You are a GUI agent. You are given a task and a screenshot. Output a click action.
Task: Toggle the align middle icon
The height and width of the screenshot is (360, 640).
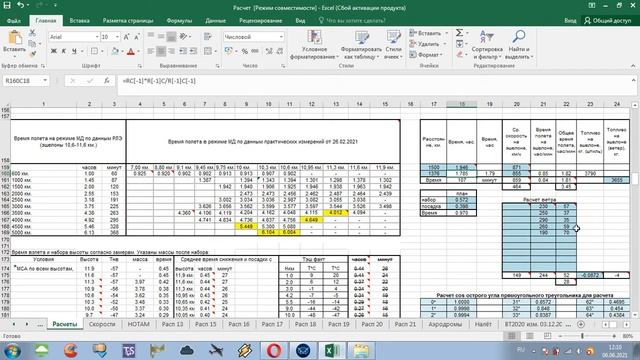tap(161, 37)
